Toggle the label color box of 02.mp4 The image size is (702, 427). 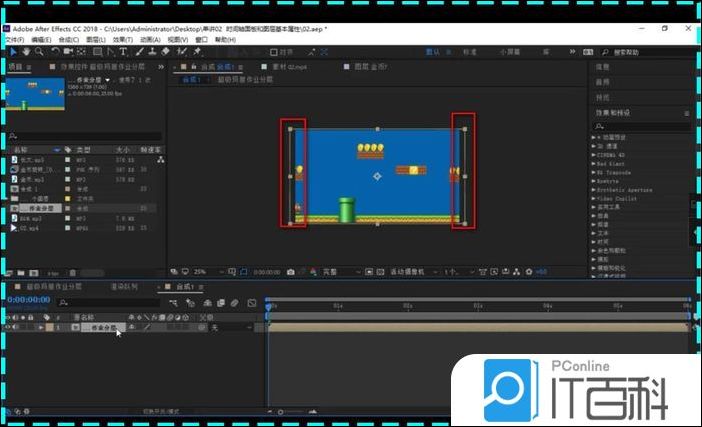click(67, 228)
